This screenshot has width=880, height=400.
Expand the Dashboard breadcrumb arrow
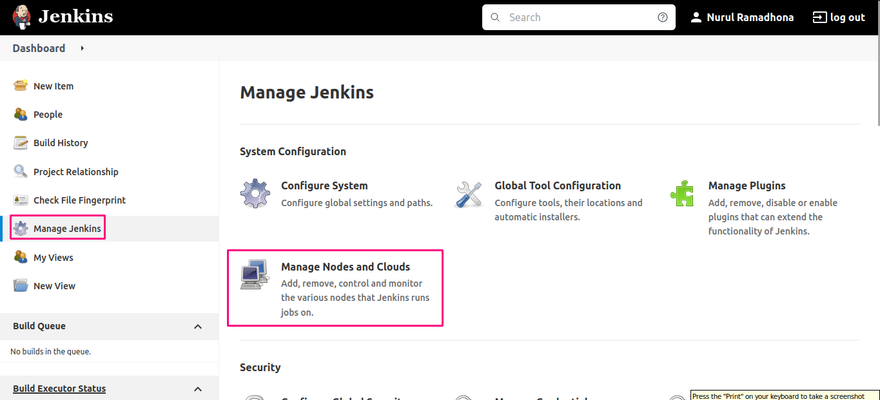(x=82, y=48)
